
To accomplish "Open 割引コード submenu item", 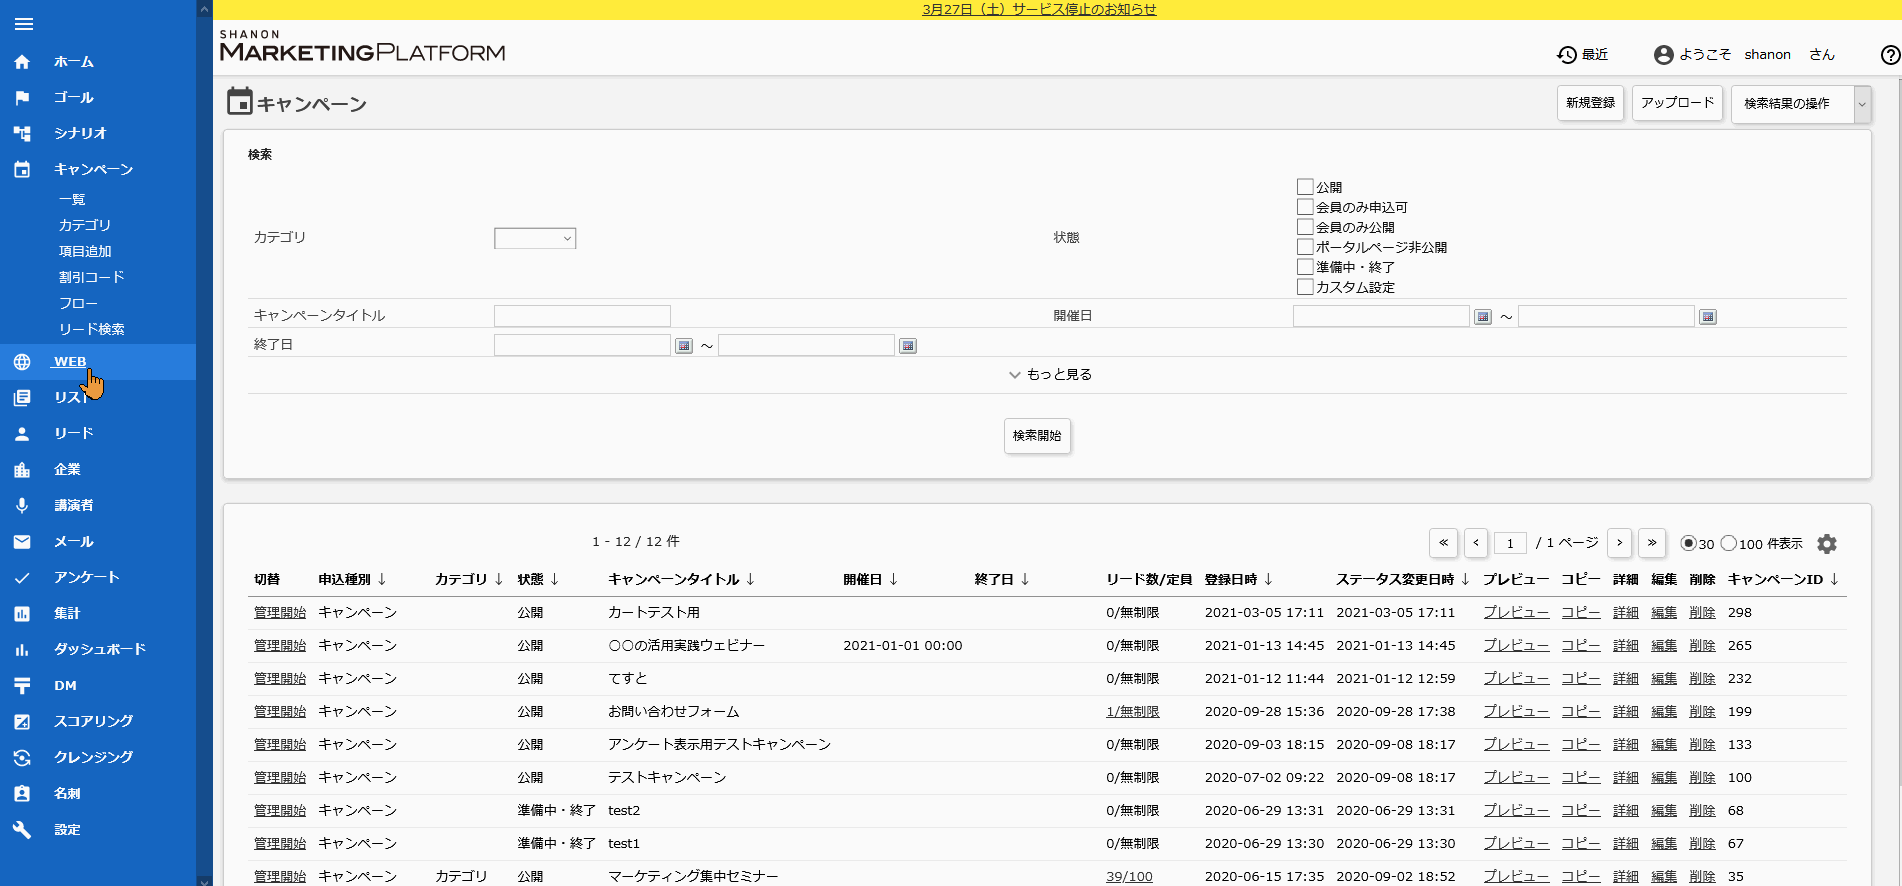I will point(91,278).
